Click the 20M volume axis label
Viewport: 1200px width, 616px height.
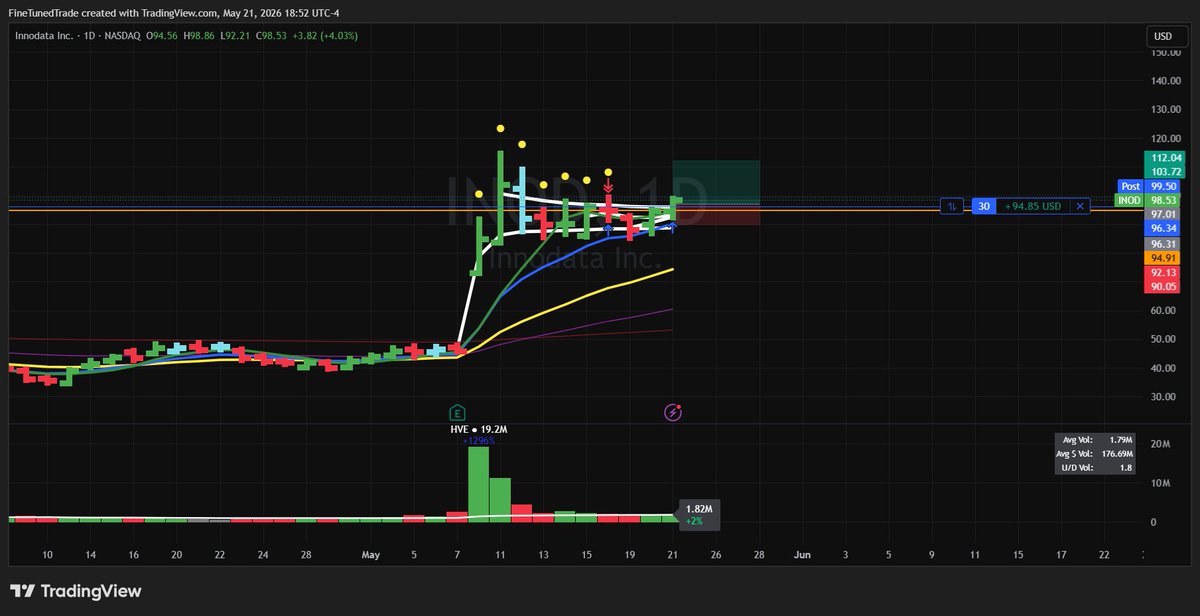(x=1158, y=444)
